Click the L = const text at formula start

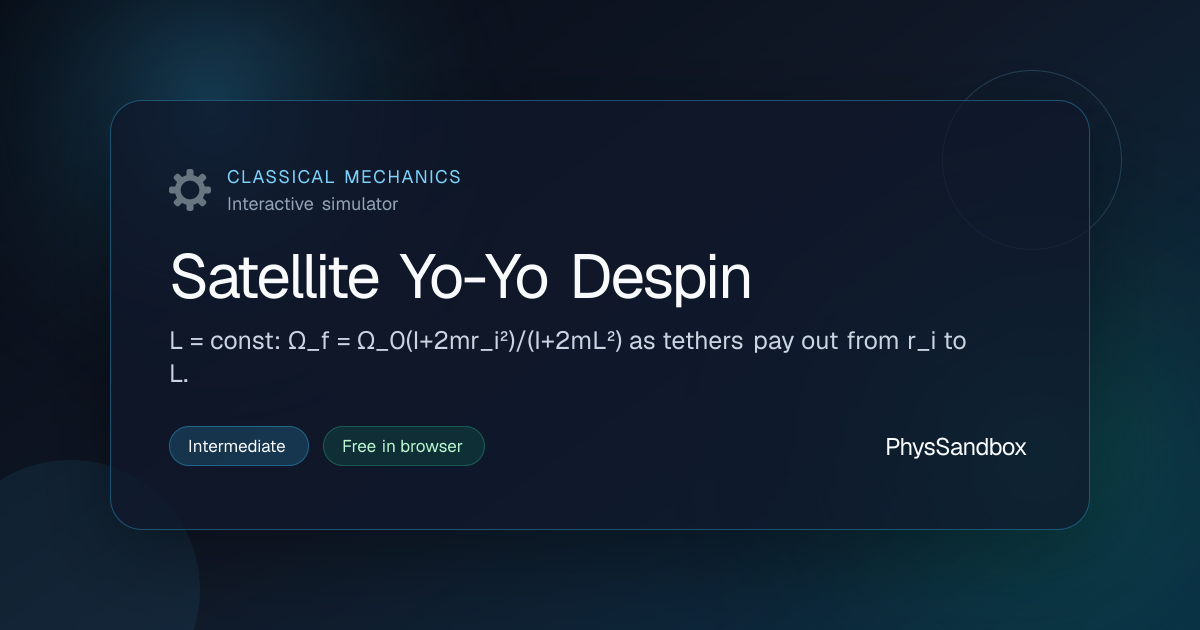pos(223,341)
